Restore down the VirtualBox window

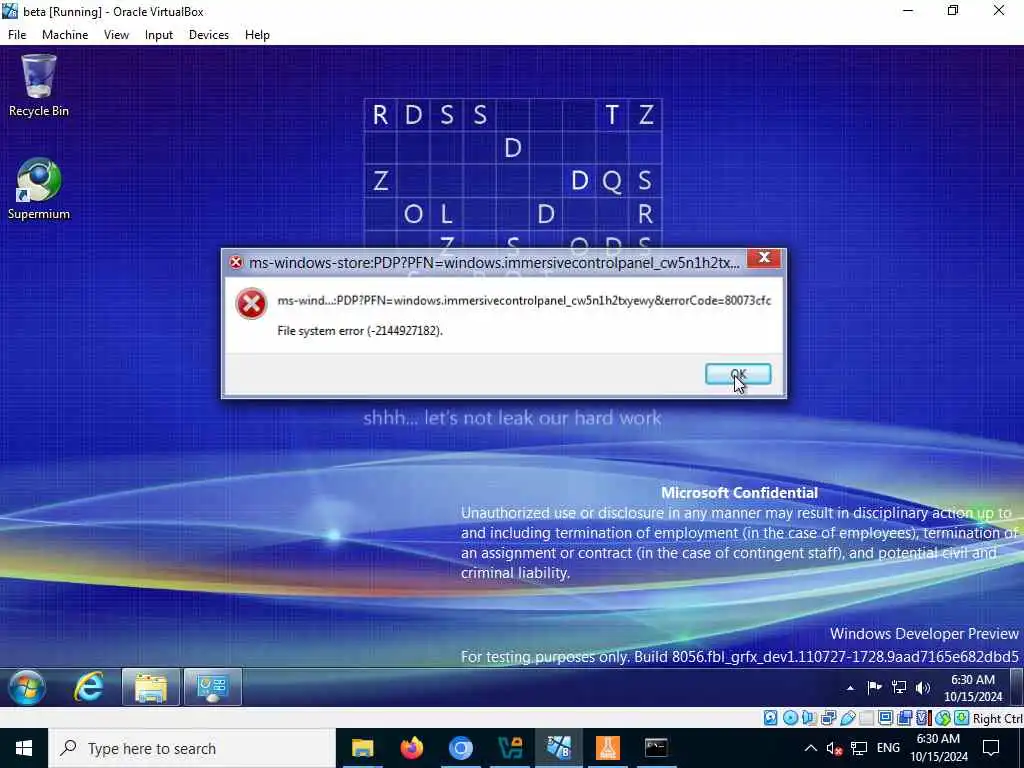coord(953,11)
